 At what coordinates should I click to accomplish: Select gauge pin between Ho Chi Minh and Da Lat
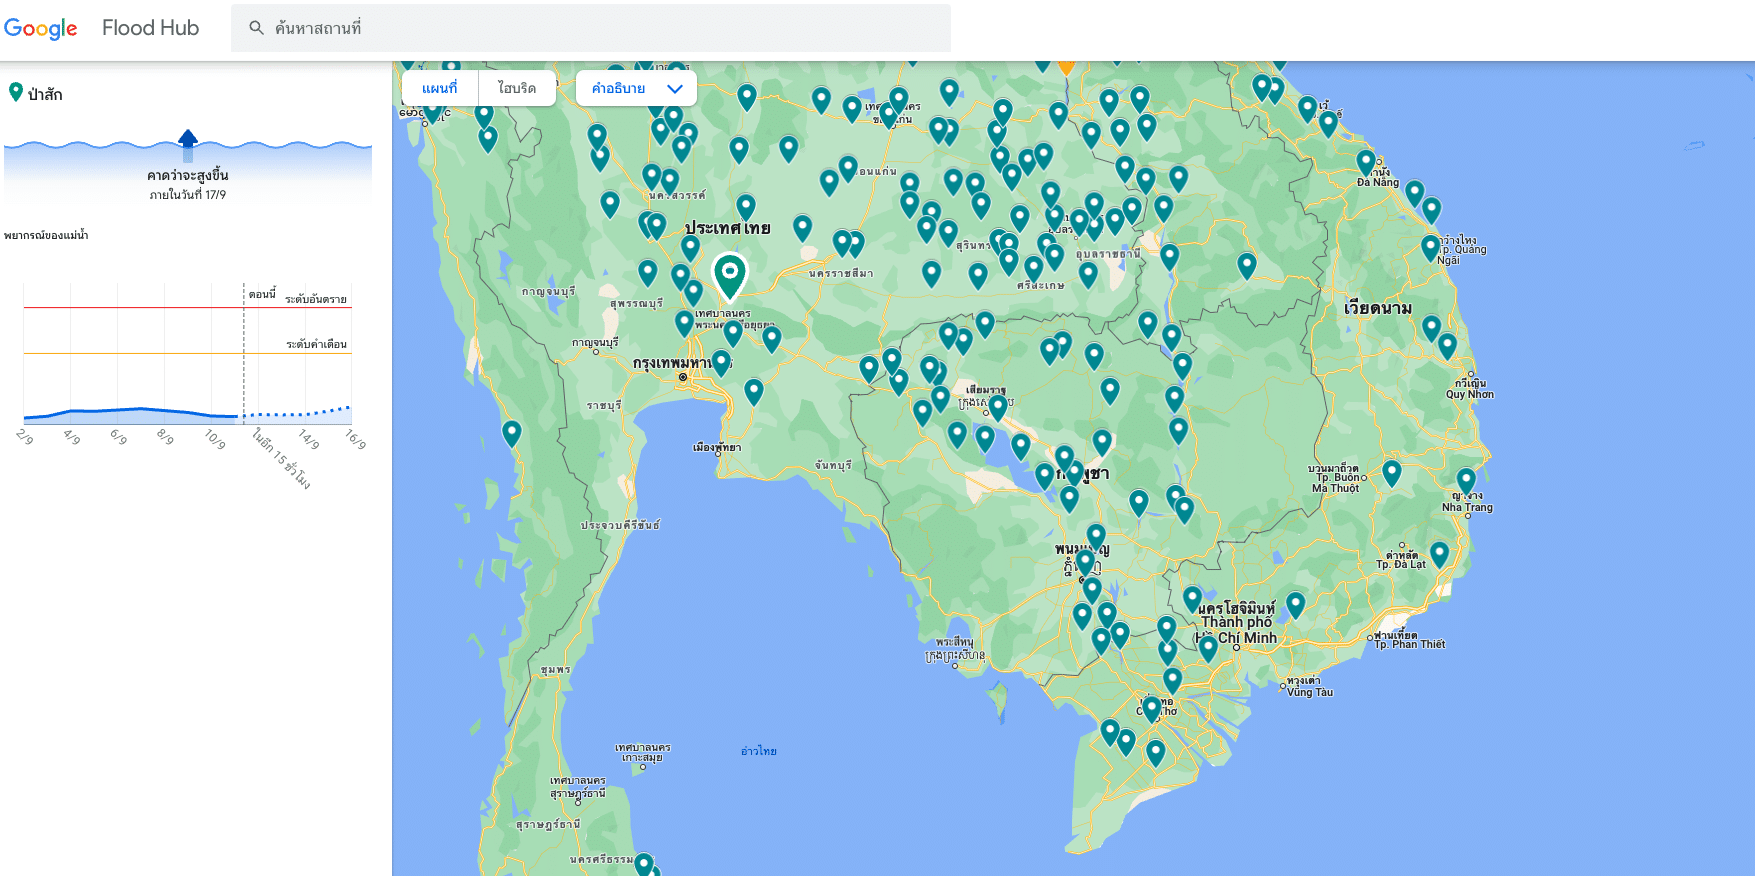tap(1296, 605)
